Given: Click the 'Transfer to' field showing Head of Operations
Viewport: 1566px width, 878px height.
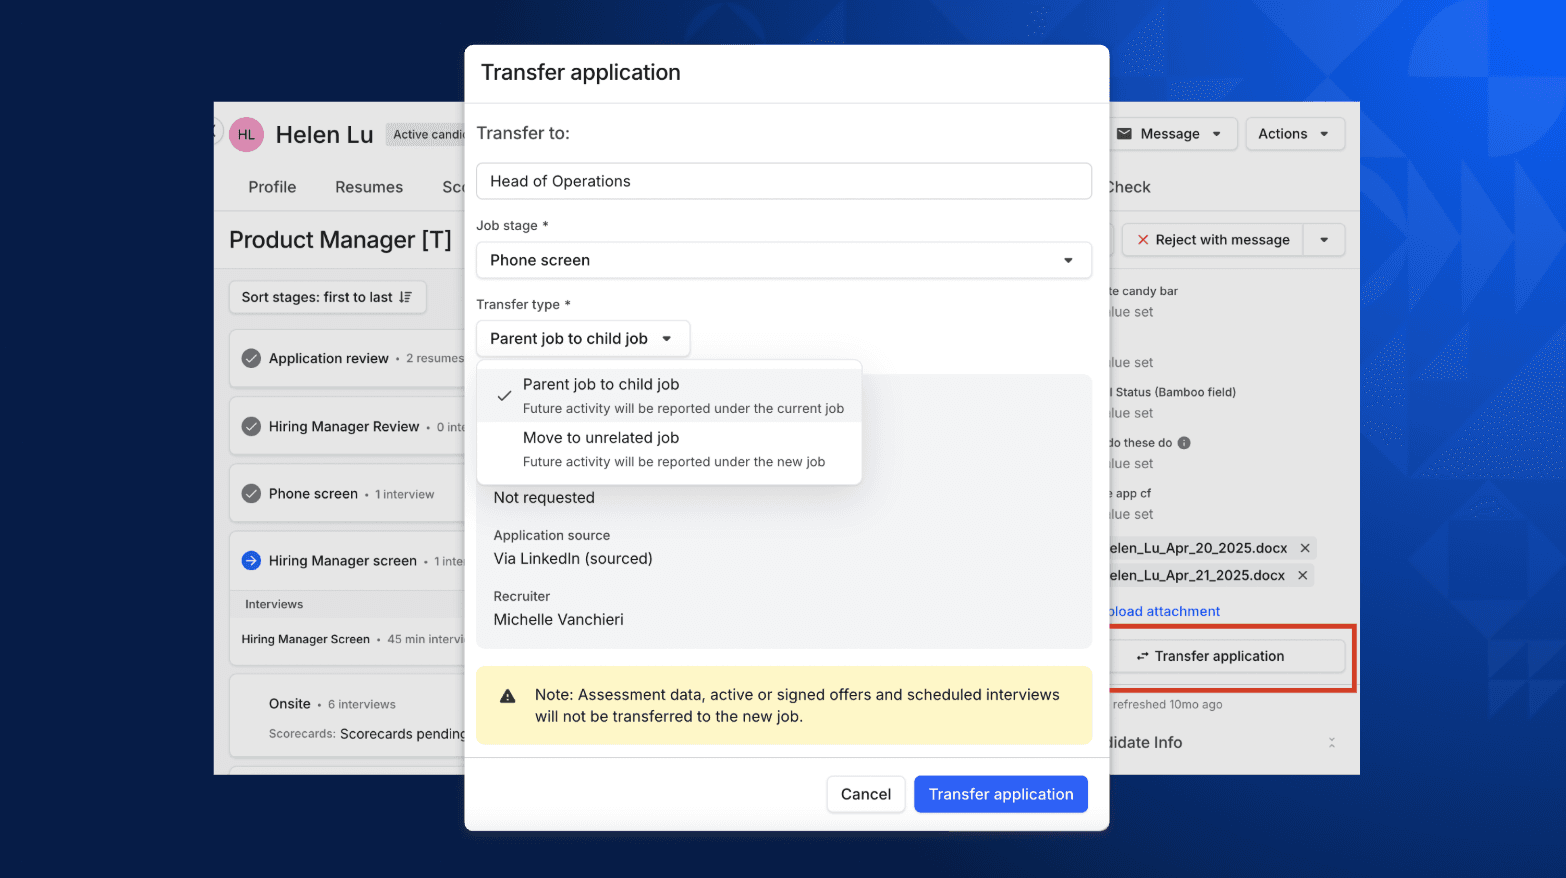Looking at the screenshot, I should point(784,181).
